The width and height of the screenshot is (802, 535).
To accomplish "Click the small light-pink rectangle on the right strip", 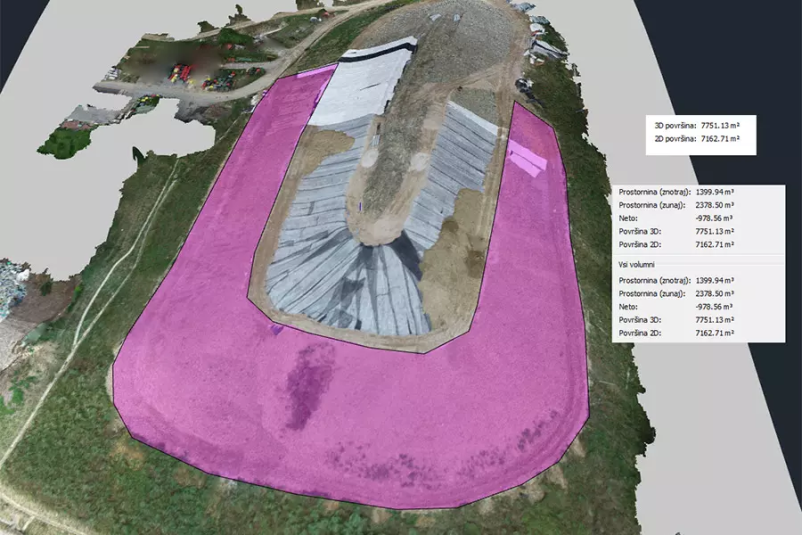I will point(527,157).
